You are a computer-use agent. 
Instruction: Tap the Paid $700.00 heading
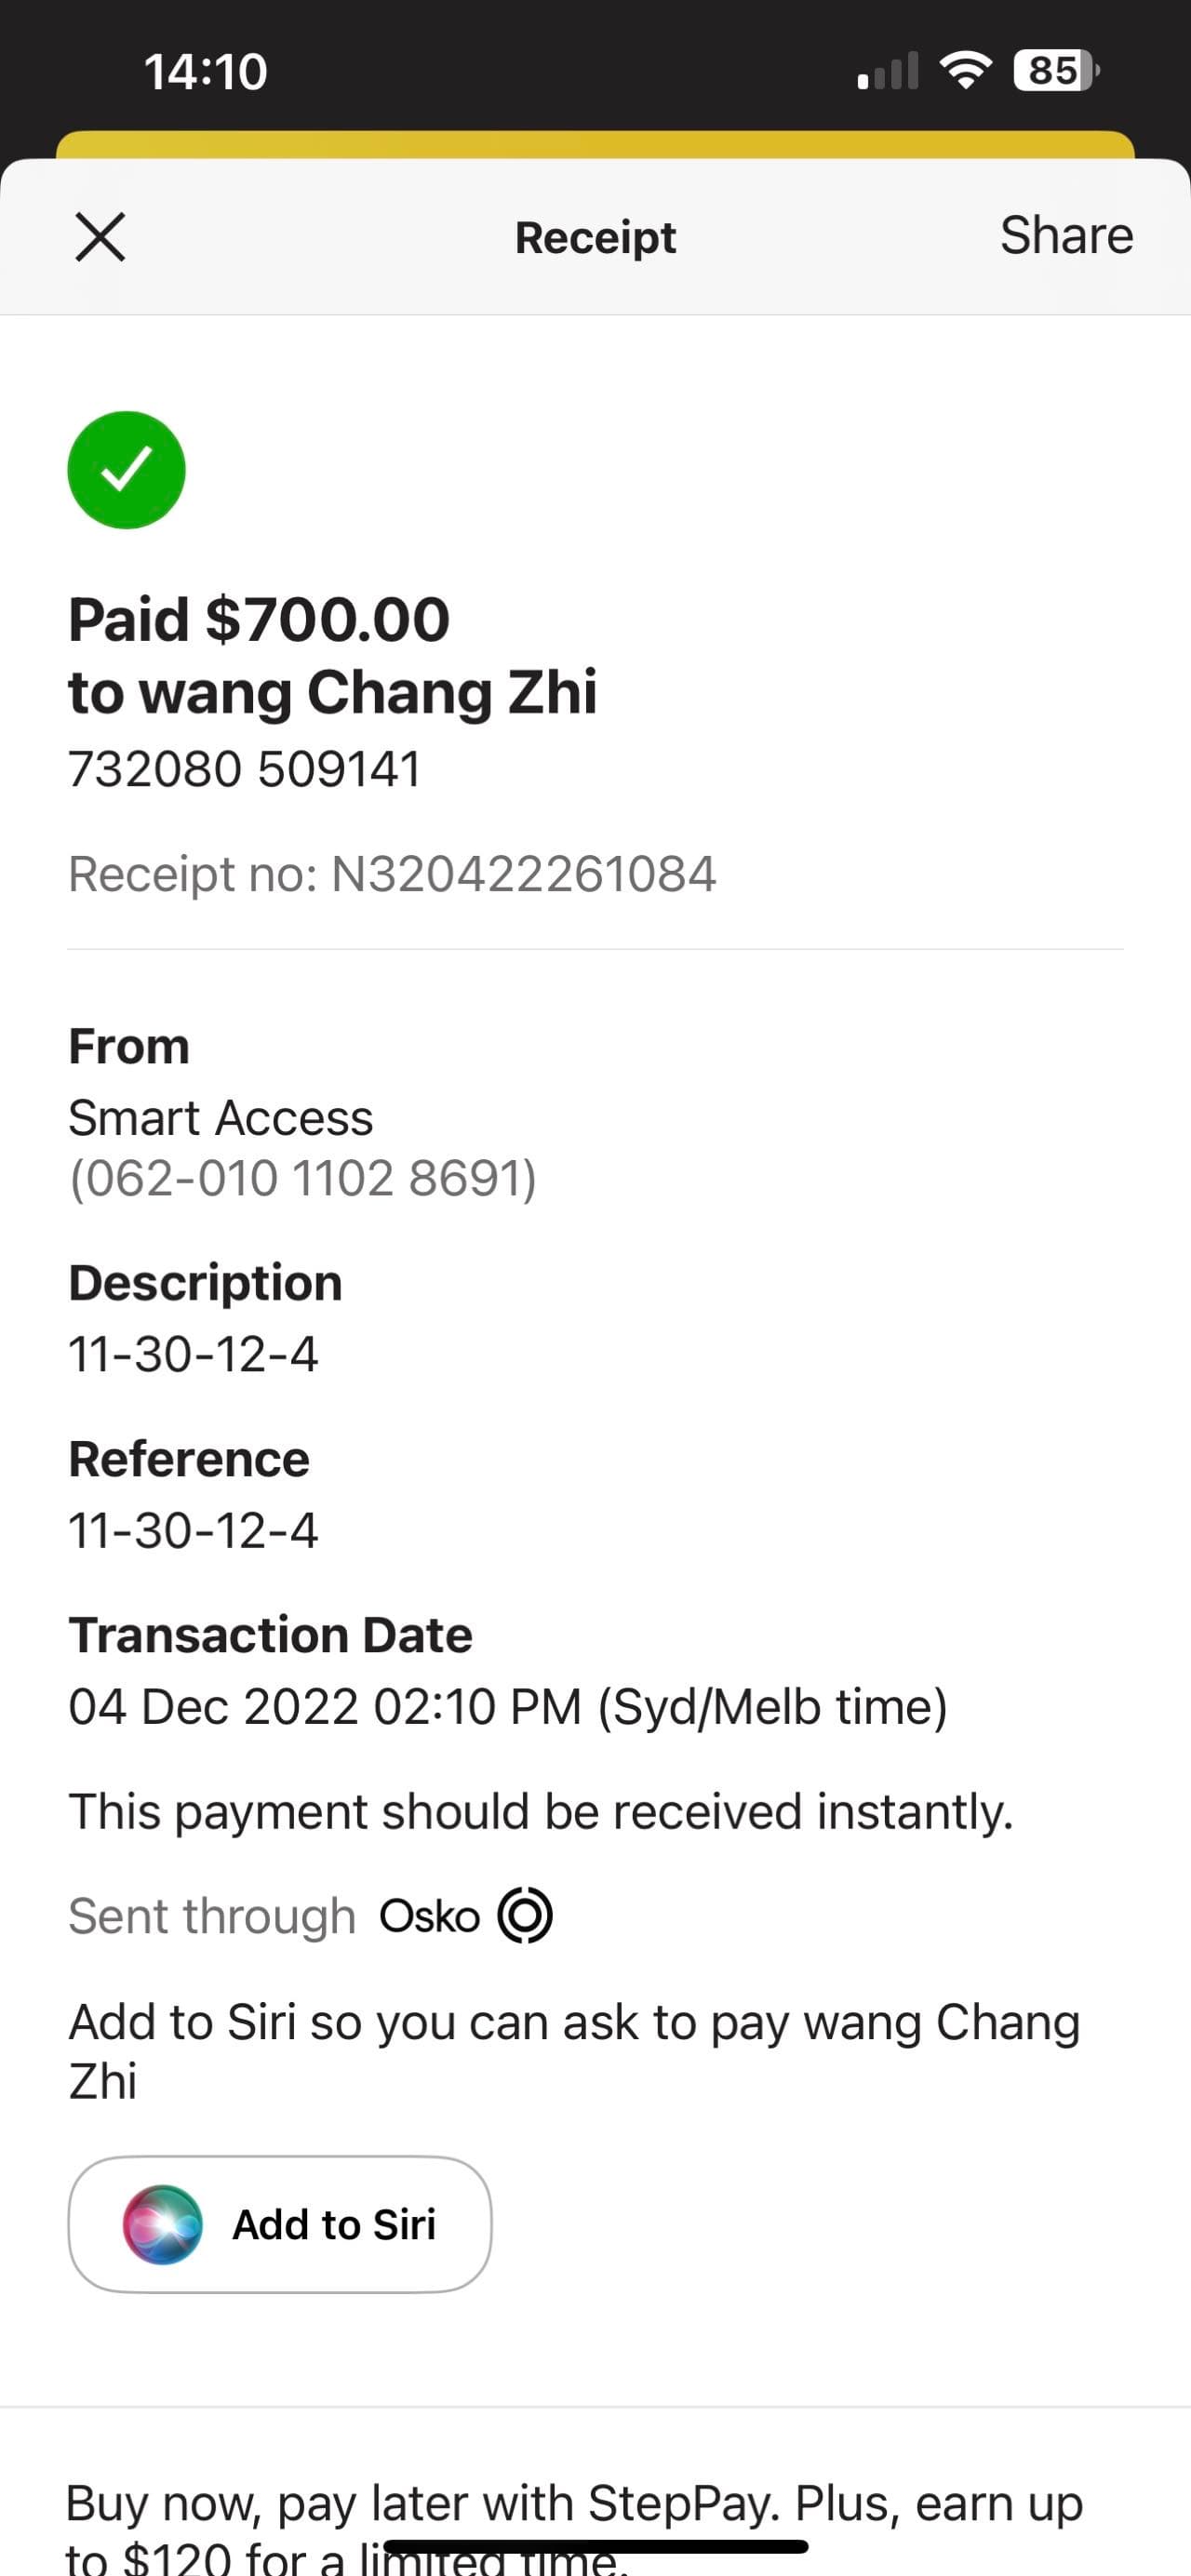(259, 619)
